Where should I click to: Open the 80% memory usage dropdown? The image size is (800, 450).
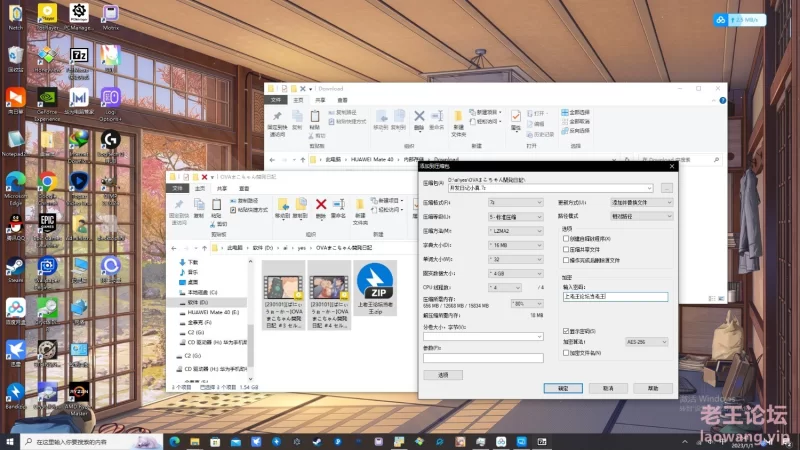click(527, 304)
